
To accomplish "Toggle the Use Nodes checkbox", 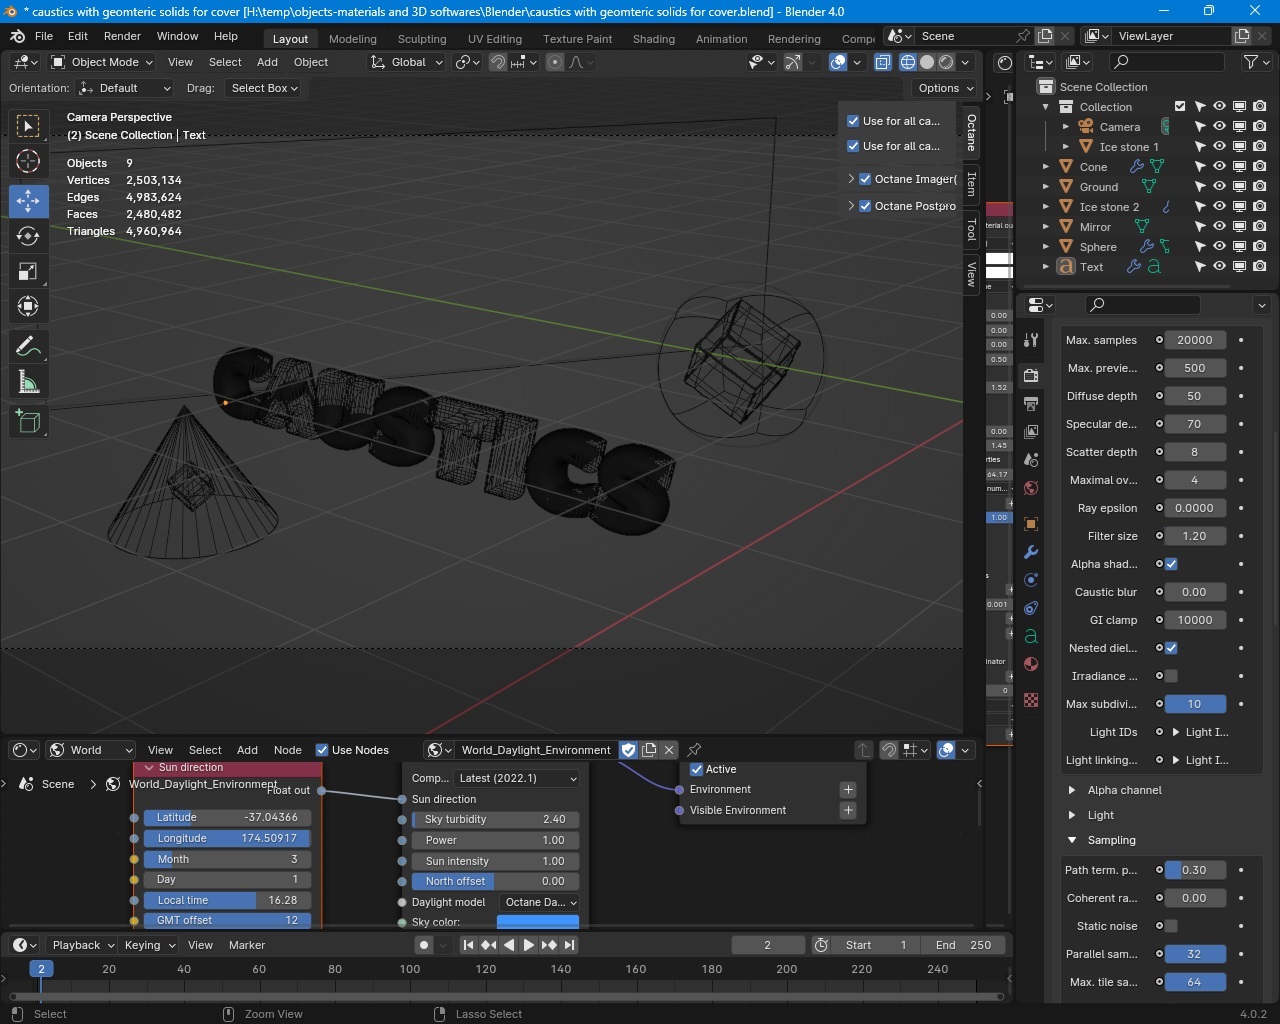I will (322, 750).
